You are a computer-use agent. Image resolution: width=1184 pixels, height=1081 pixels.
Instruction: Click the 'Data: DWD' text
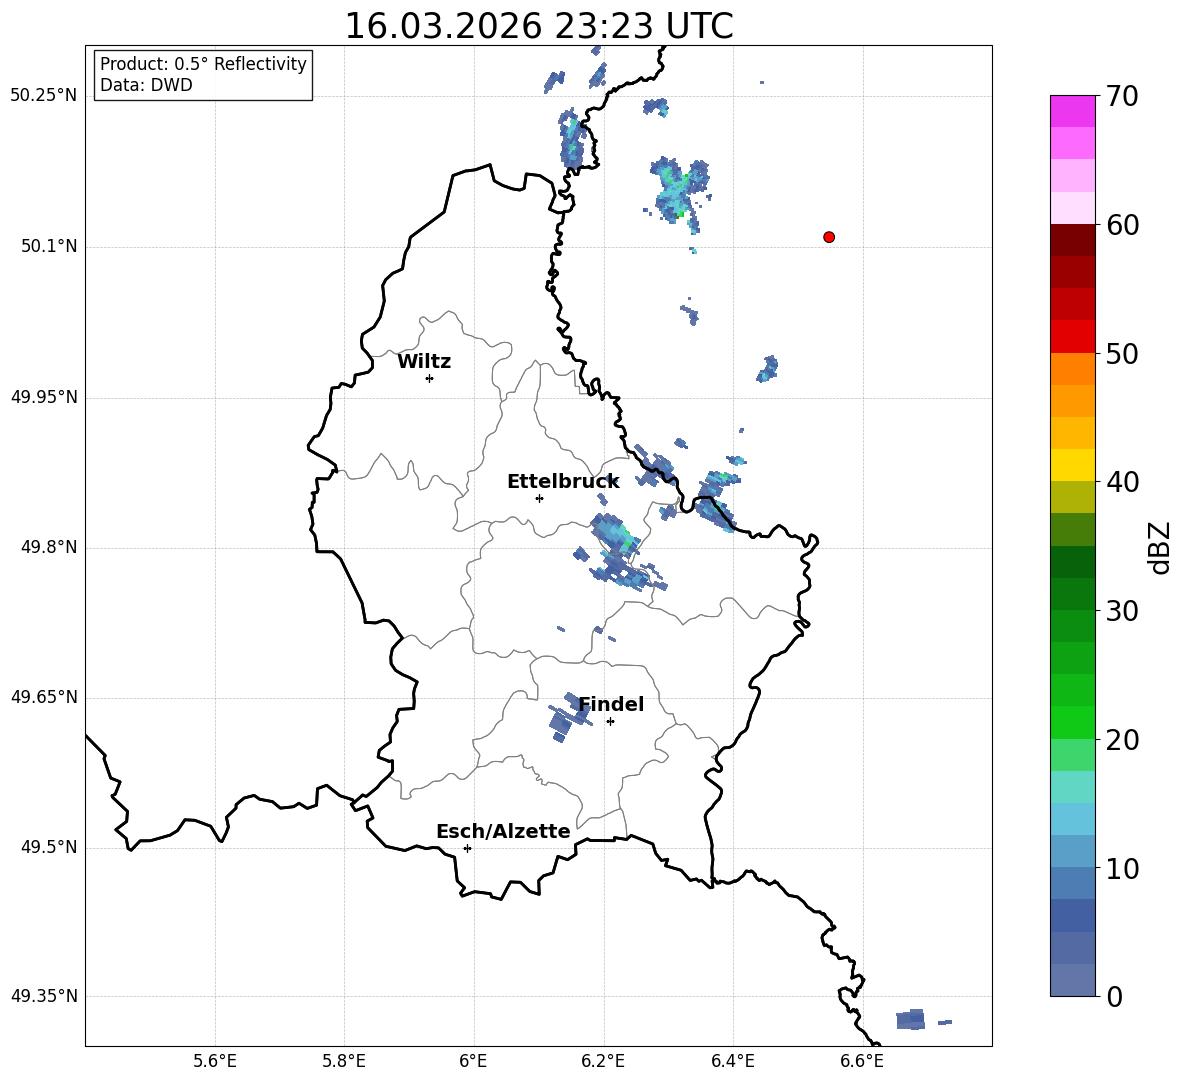(x=146, y=85)
